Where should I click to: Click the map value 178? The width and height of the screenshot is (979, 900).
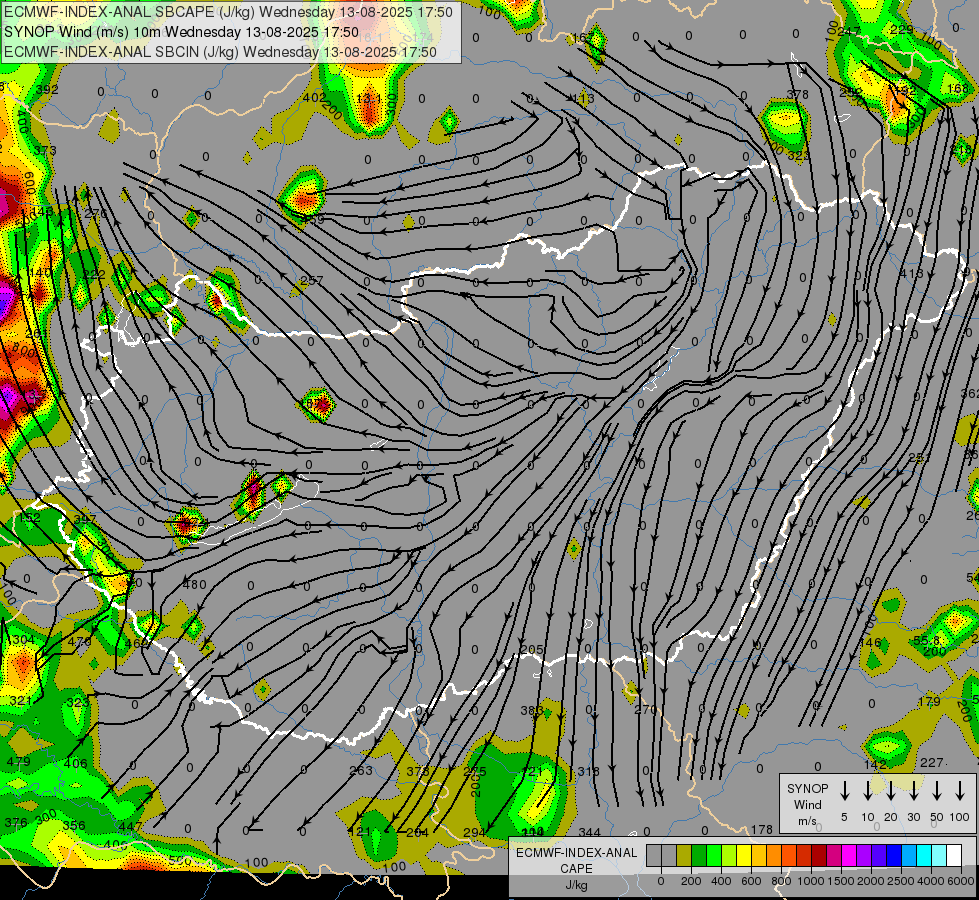[x=762, y=829]
